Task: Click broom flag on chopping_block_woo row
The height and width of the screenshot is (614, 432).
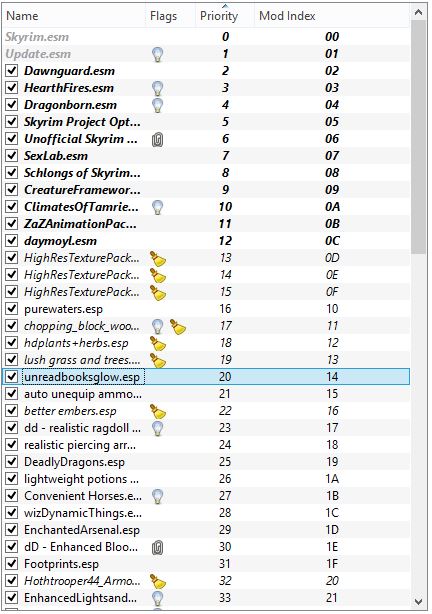Action: (177, 326)
